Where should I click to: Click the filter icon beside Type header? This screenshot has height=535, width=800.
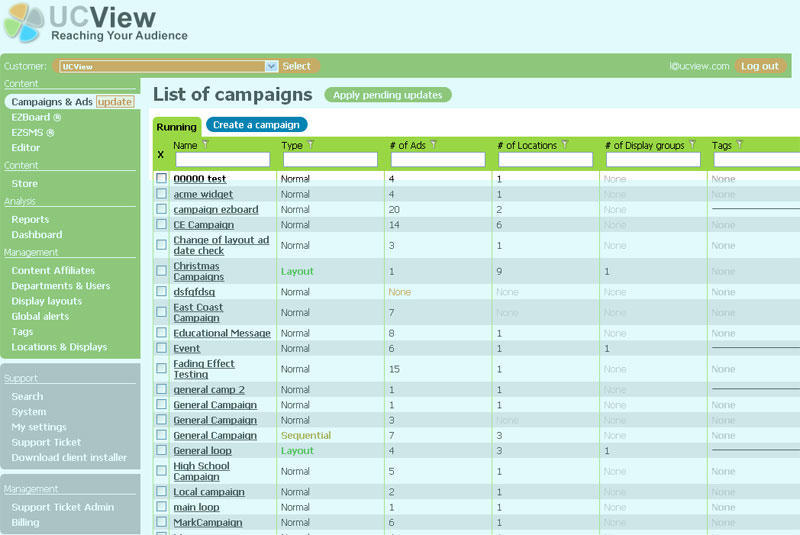pyautogui.click(x=311, y=145)
